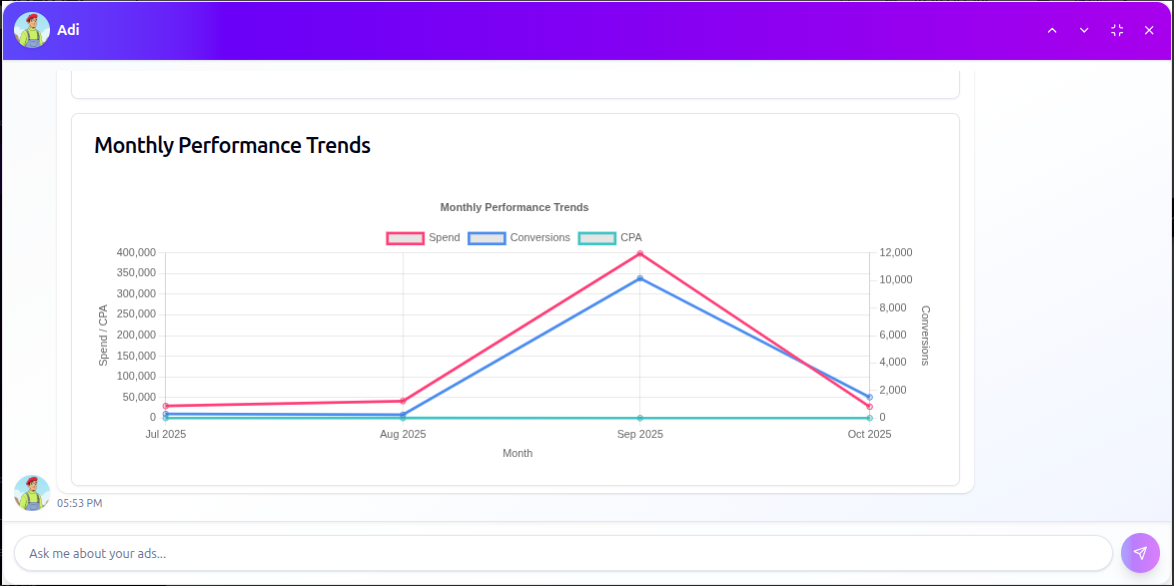1174x586 pixels.
Task: Click the Adi avatar in the header
Action: 31,30
